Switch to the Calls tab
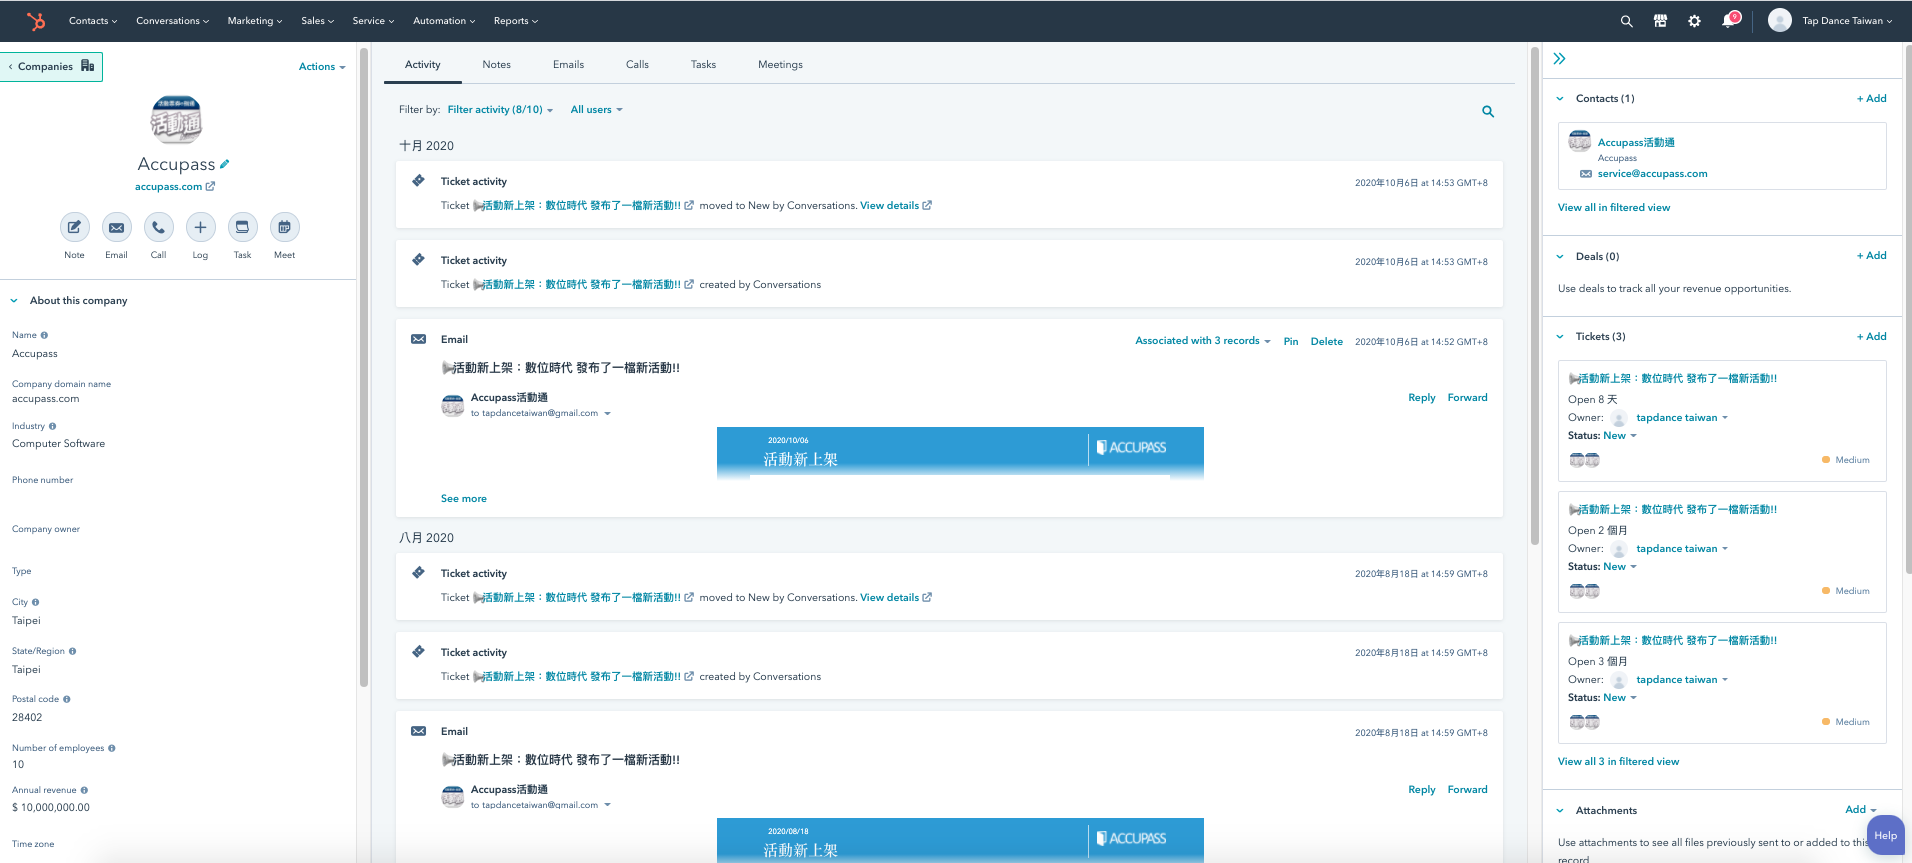The height and width of the screenshot is (863, 1912). tap(637, 64)
